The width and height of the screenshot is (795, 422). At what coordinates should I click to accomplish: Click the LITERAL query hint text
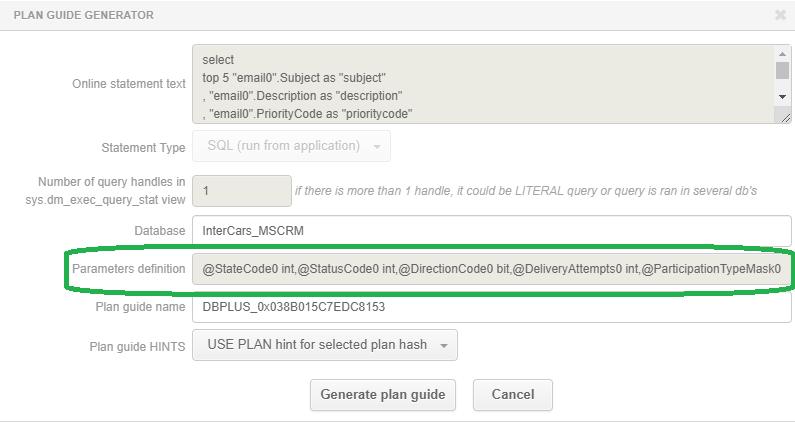[x=526, y=191]
